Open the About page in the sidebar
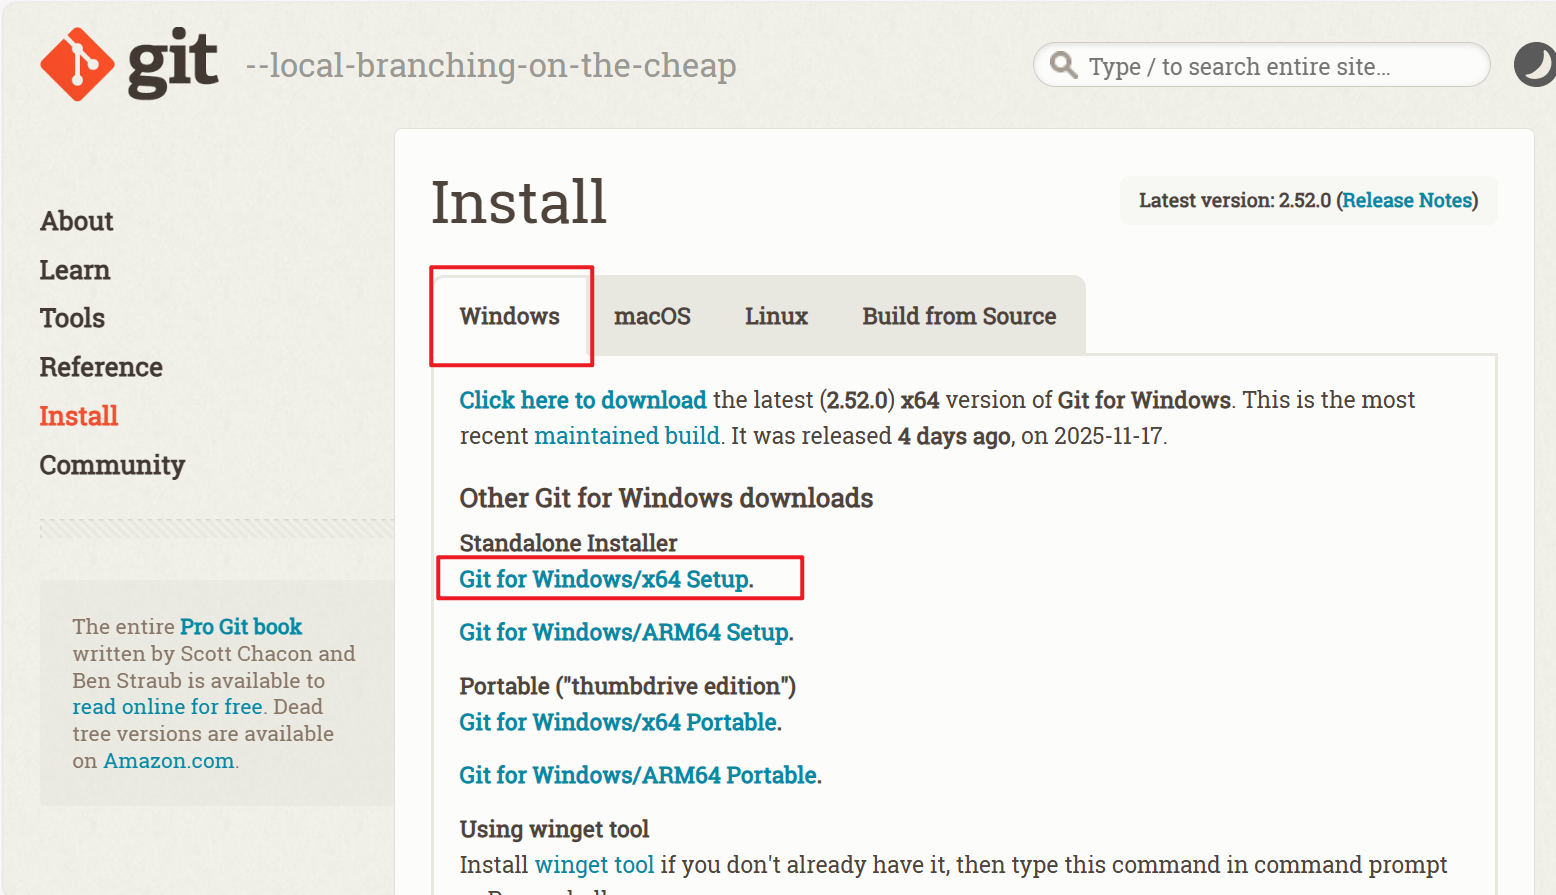Image resolution: width=1556 pixels, height=895 pixels. (77, 221)
